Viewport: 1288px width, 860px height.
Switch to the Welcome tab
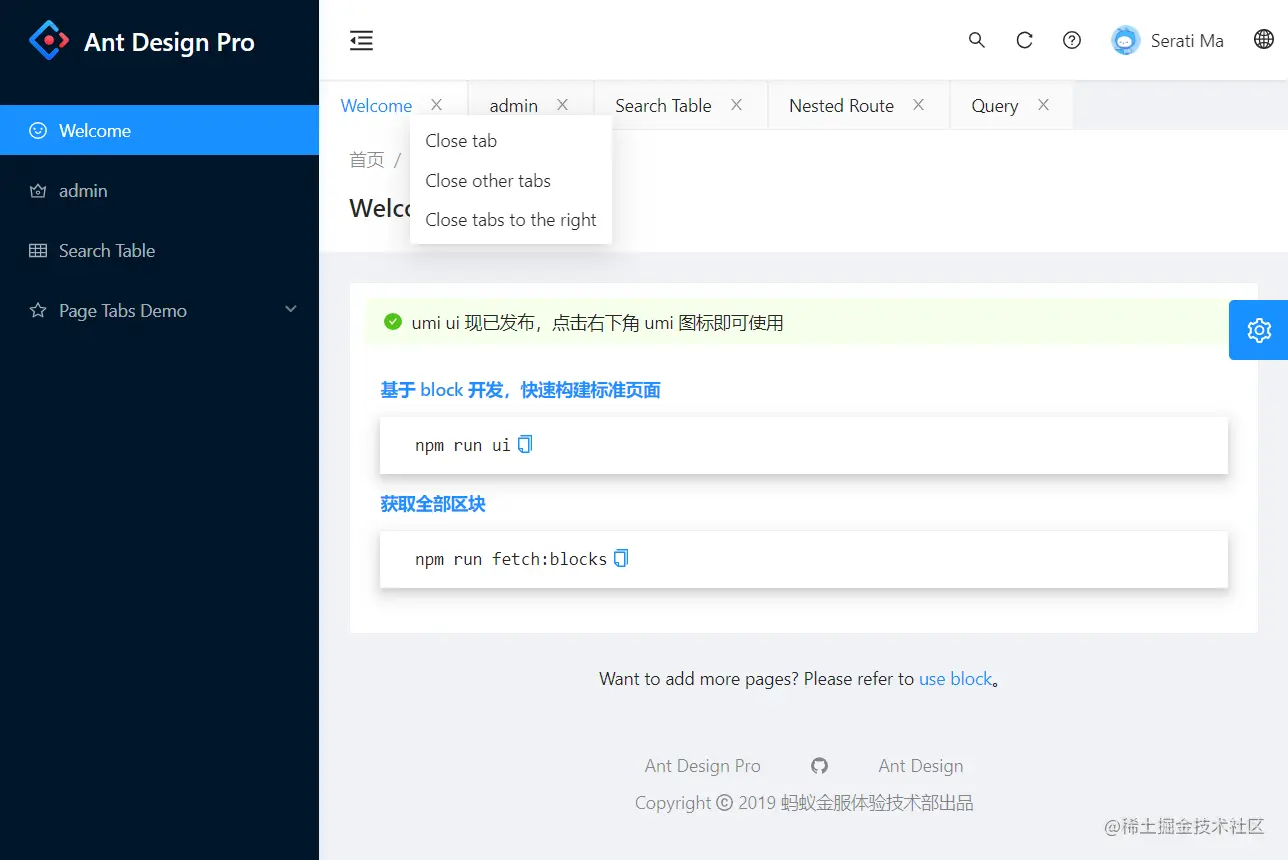point(376,106)
